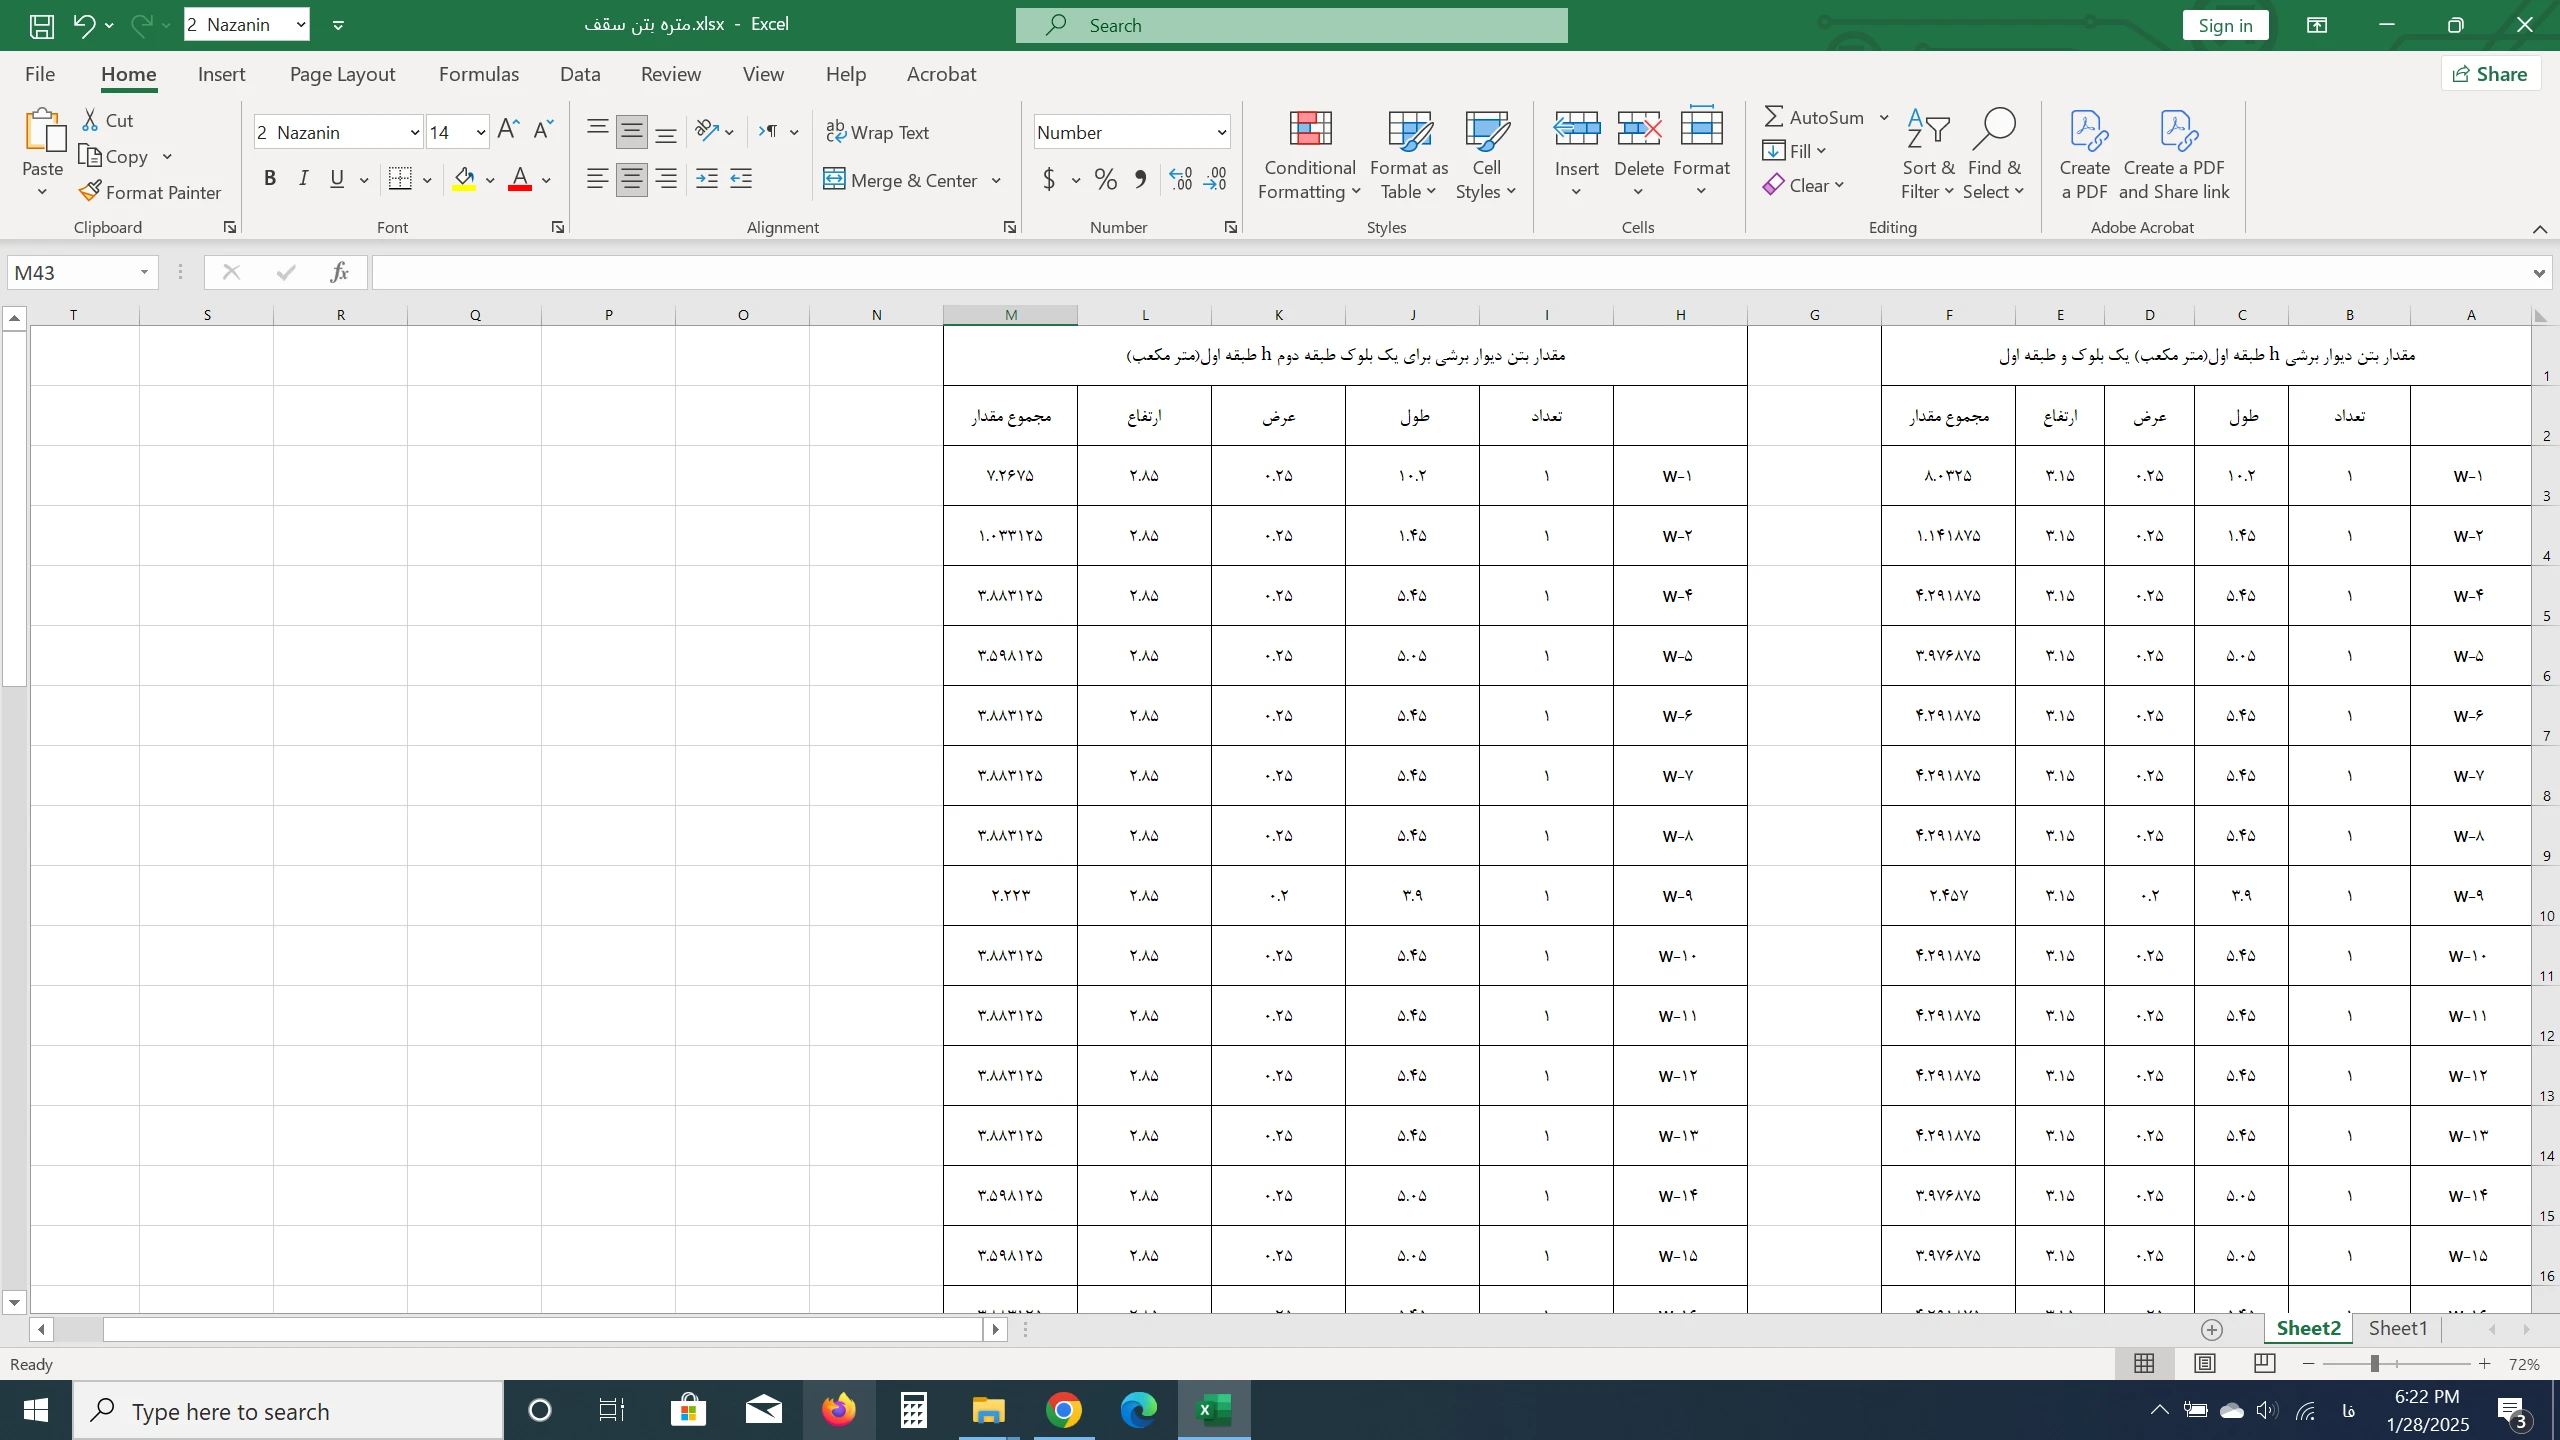
Task: Open the font size dropdown
Action: (x=481, y=132)
